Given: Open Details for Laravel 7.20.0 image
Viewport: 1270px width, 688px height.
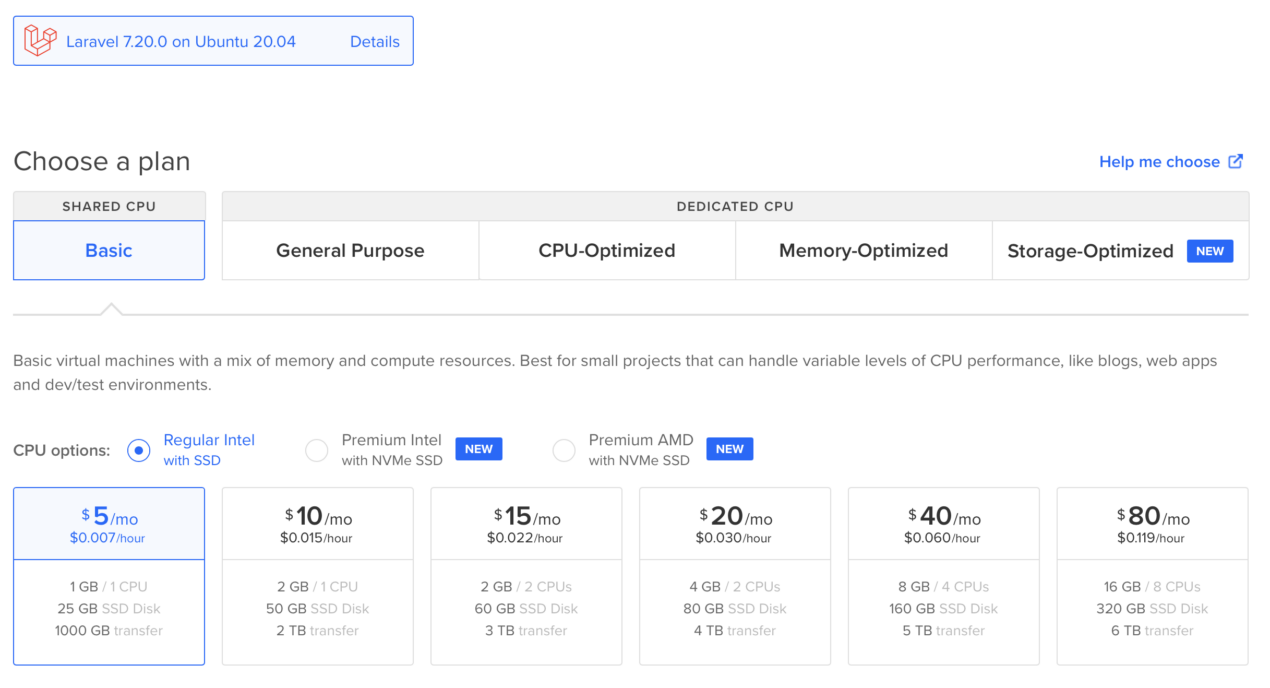Looking at the screenshot, I should 375,42.
